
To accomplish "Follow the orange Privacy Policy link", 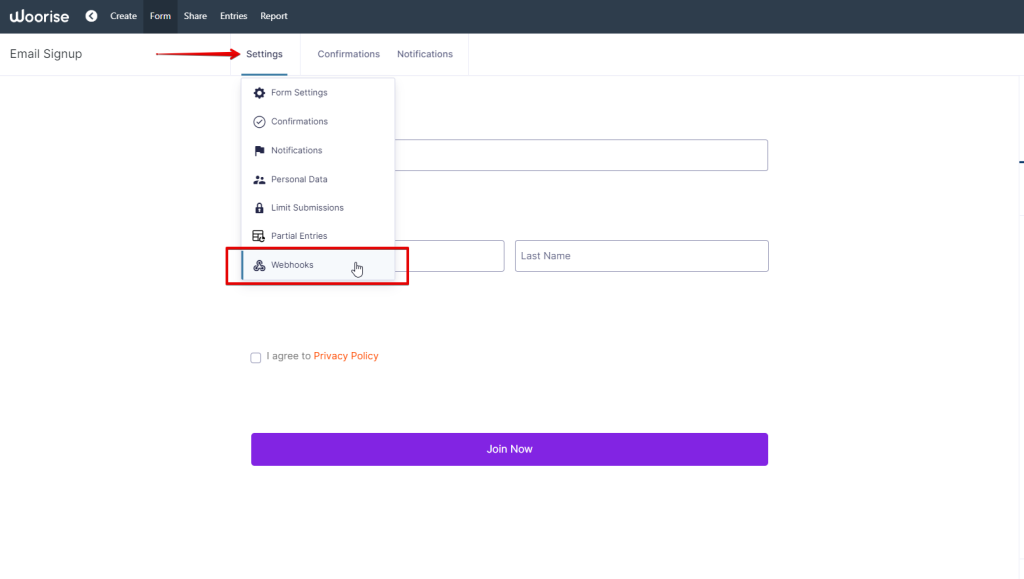I will [346, 356].
